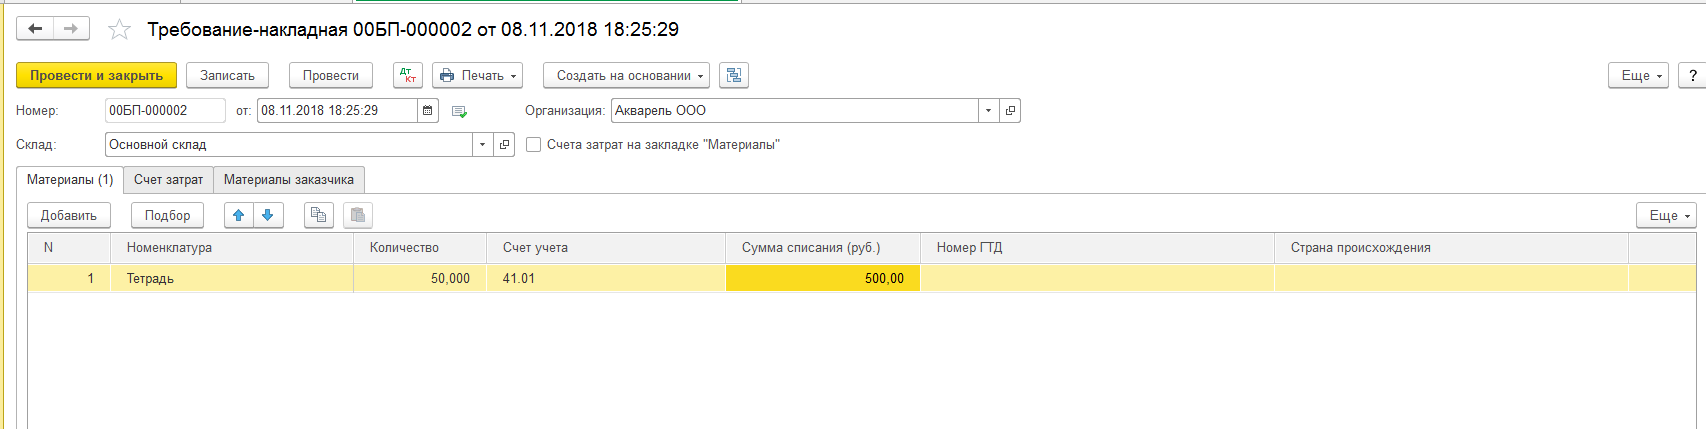Sort by Количество column header
This screenshot has height=429, width=1706.
tap(420, 248)
